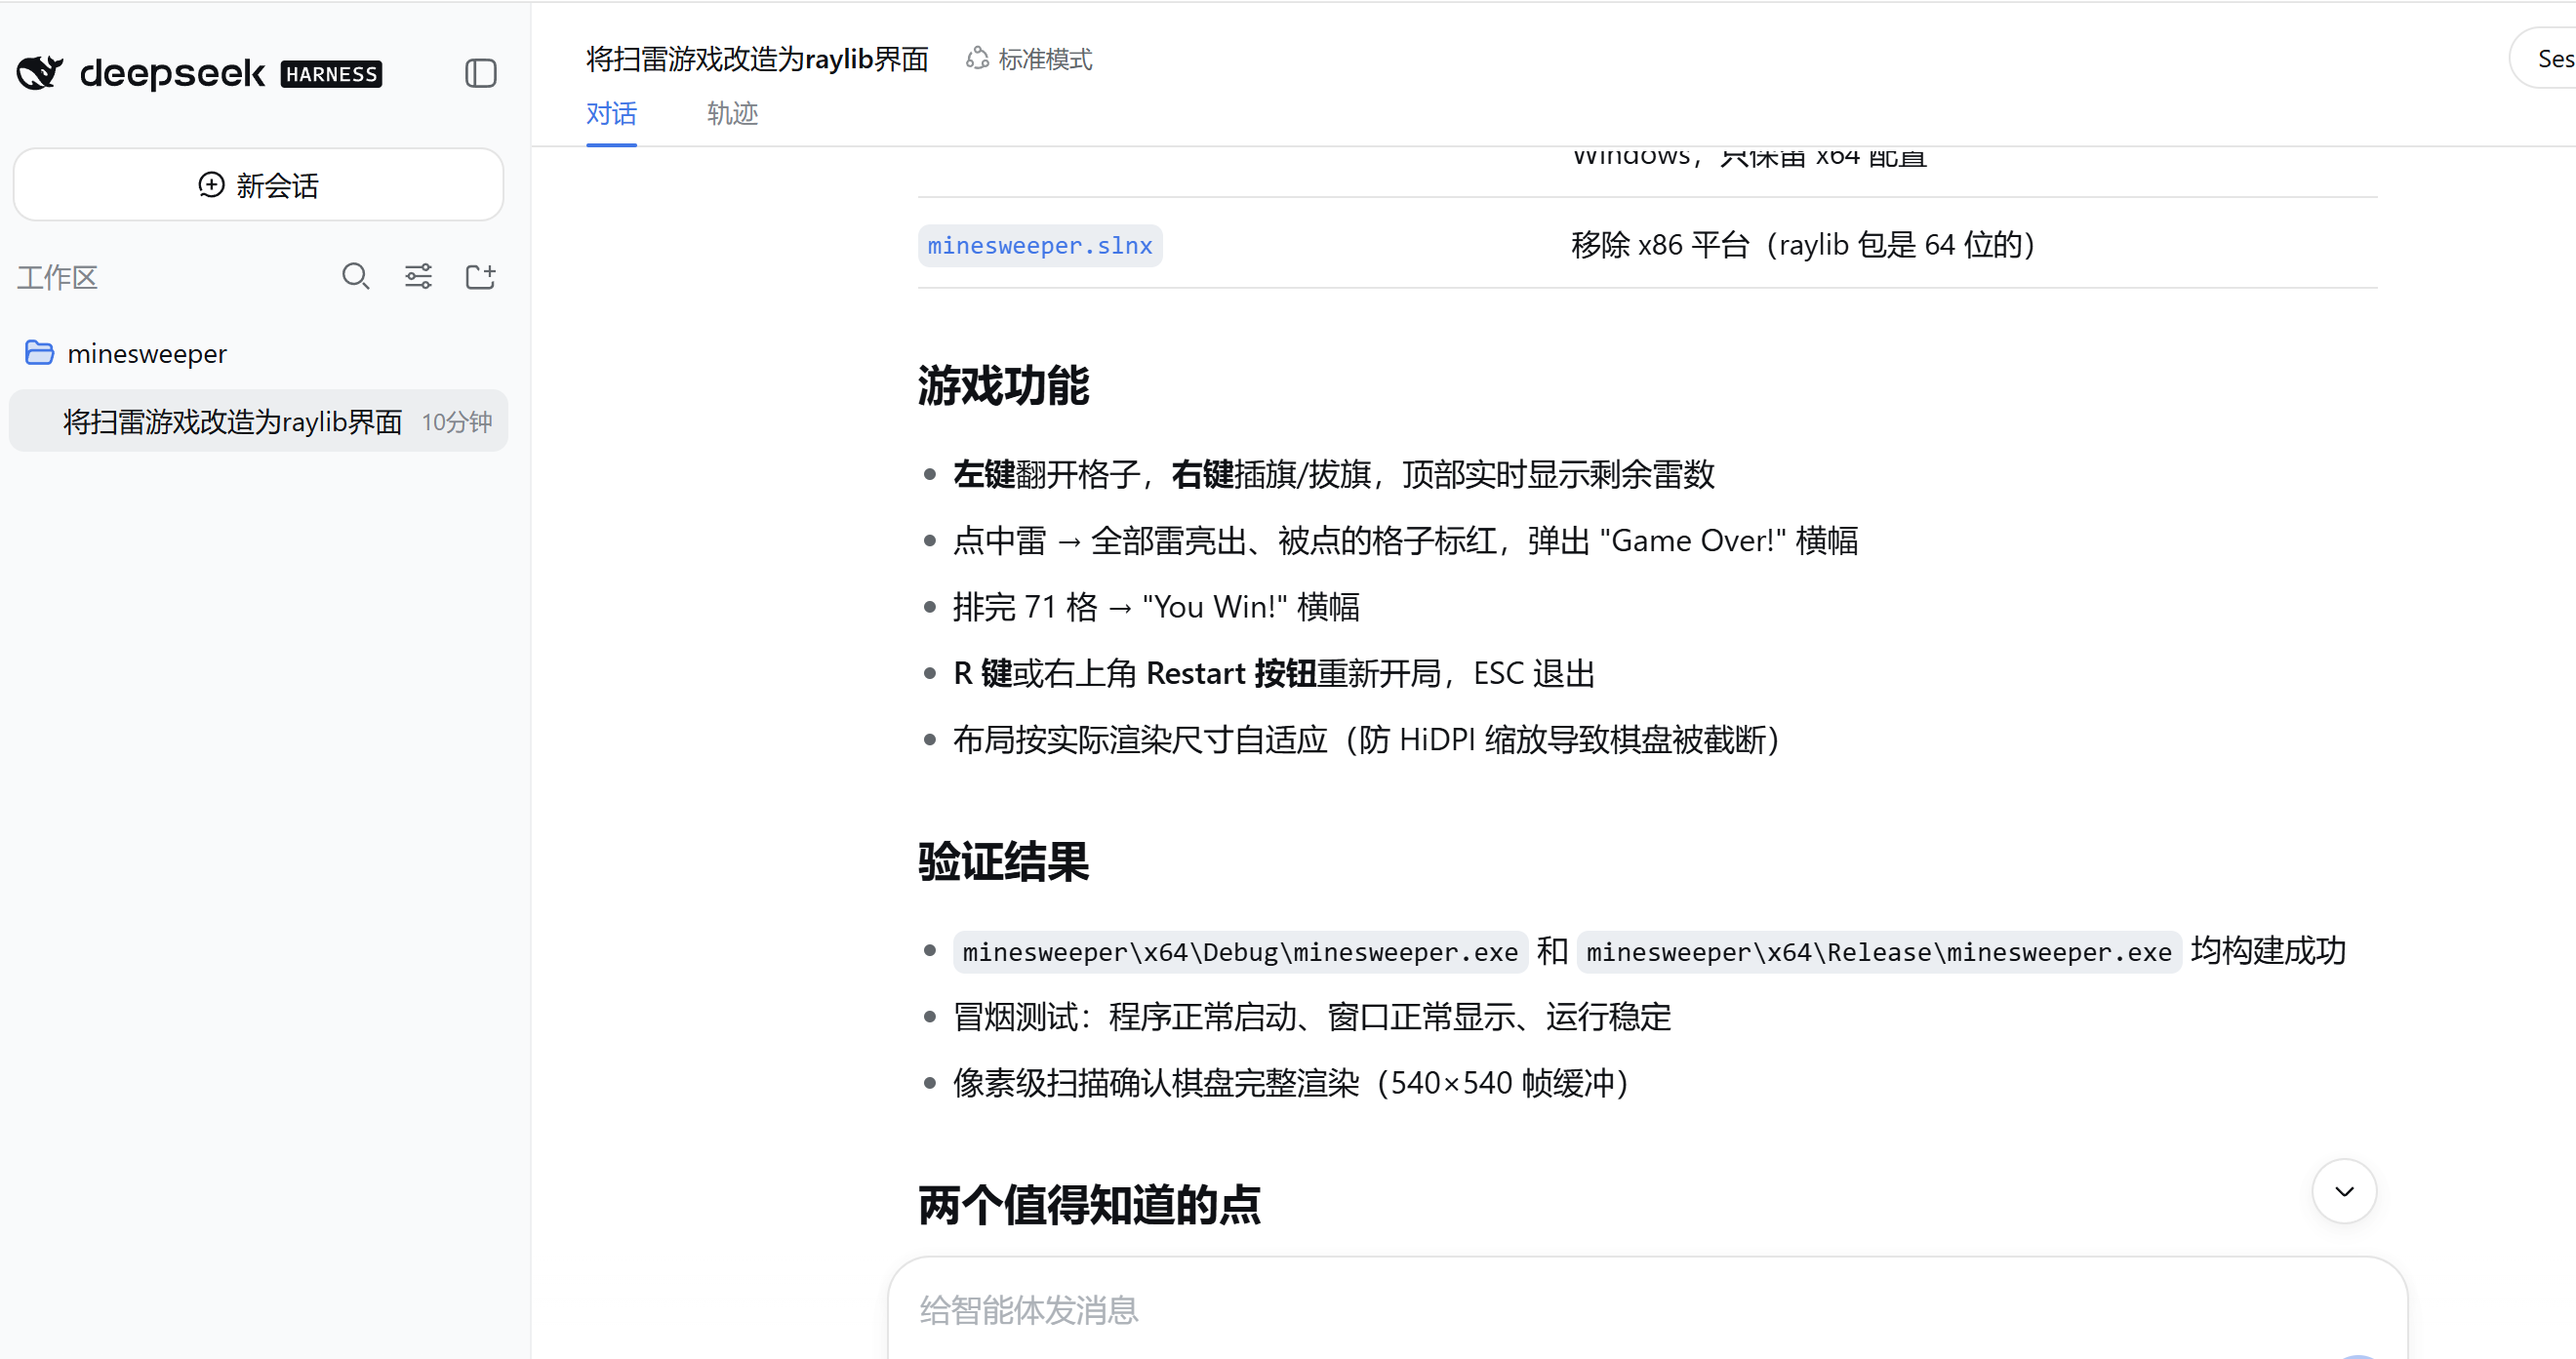The height and width of the screenshot is (1359, 2576).
Task: Select the Debug minesweeper.exe path code
Action: click(x=1240, y=952)
